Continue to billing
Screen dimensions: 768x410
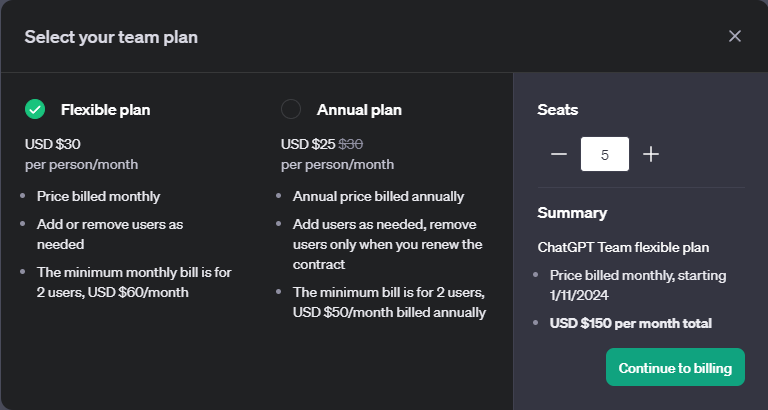point(675,367)
